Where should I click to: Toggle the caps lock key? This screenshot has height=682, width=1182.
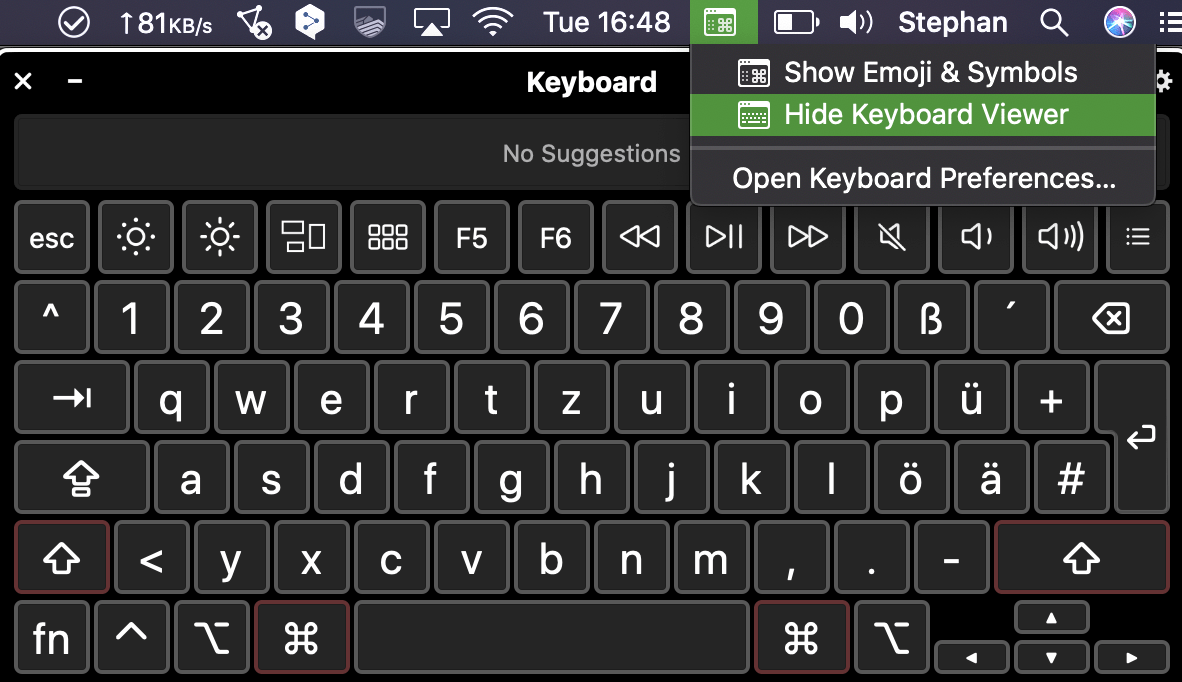click(x=81, y=478)
